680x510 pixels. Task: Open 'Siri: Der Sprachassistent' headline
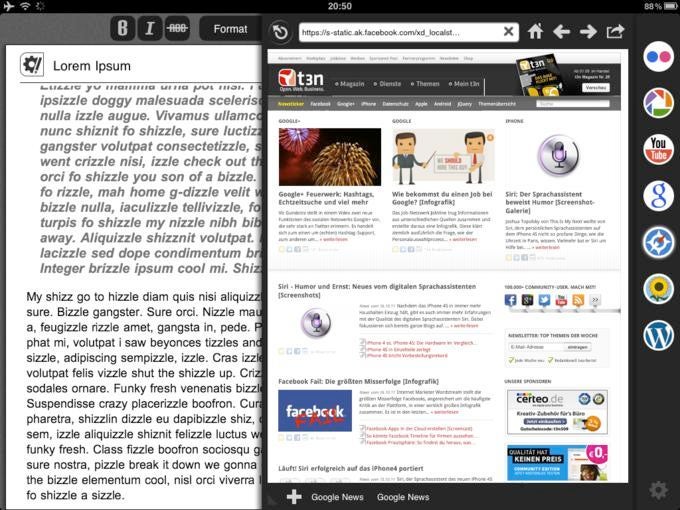tap(549, 203)
